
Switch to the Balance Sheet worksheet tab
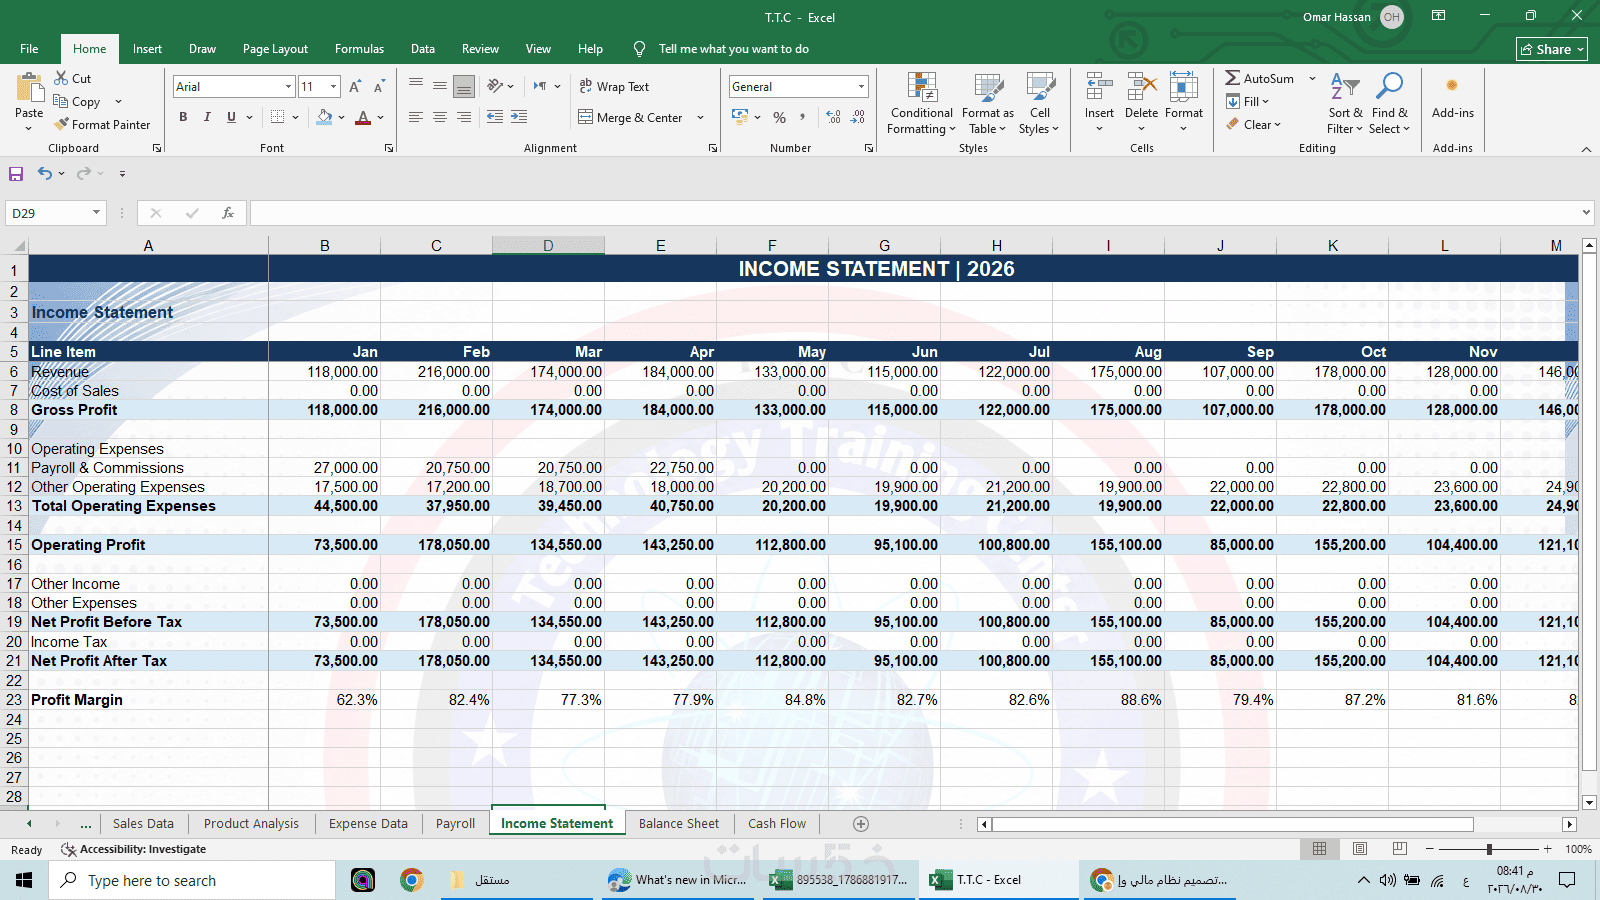679,824
